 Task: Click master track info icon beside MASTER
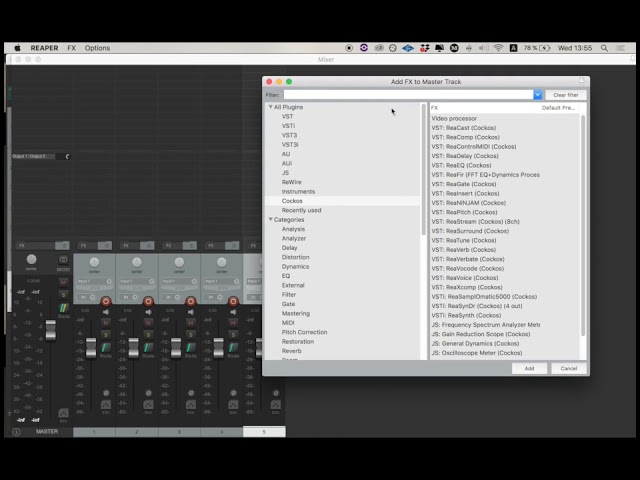tap(16, 431)
